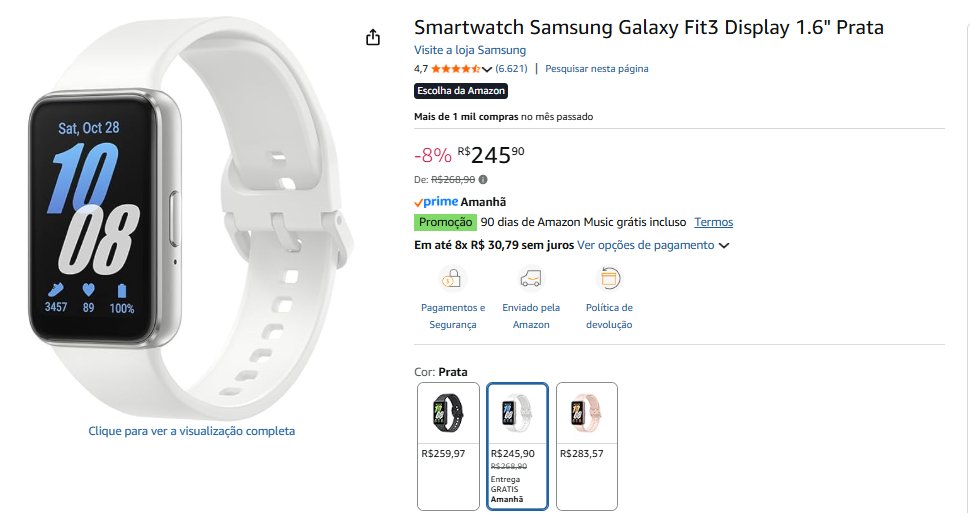Click Pesquisar nesta página link
Image resolution: width=970 pixels, height=513 pixels.
(x=597, y=69)
